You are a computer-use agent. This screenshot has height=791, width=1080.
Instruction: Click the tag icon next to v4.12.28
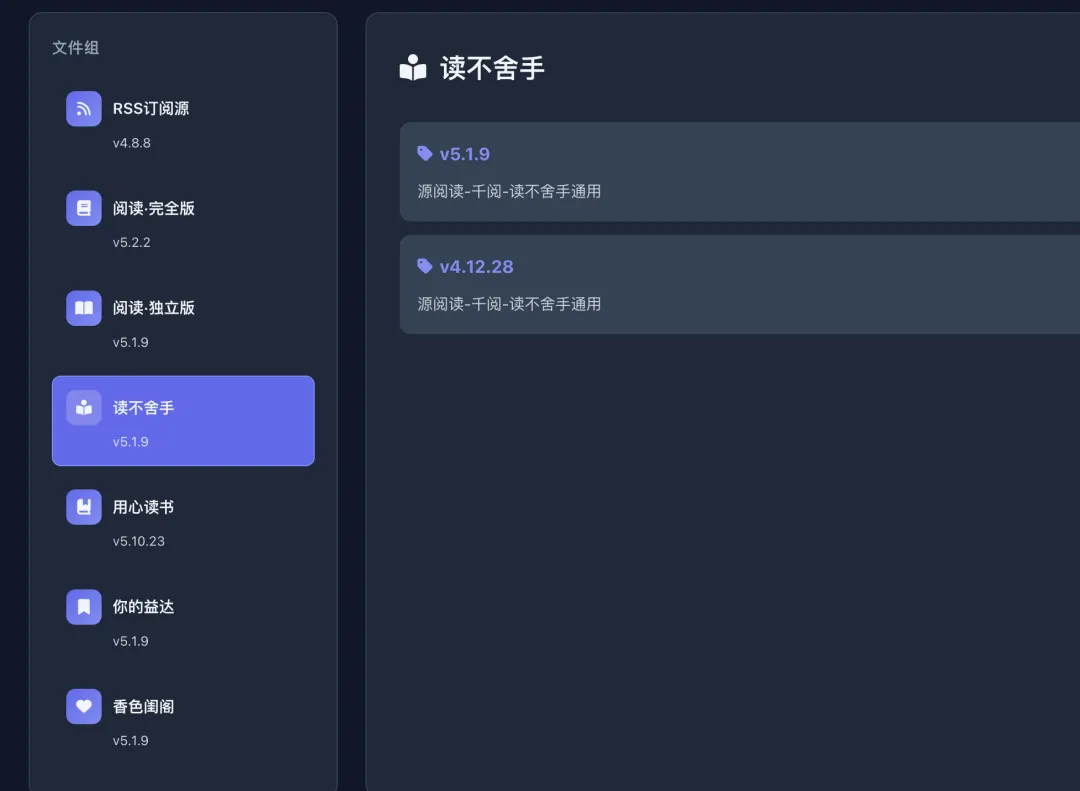pyautogui.click(x=425, y=266)
